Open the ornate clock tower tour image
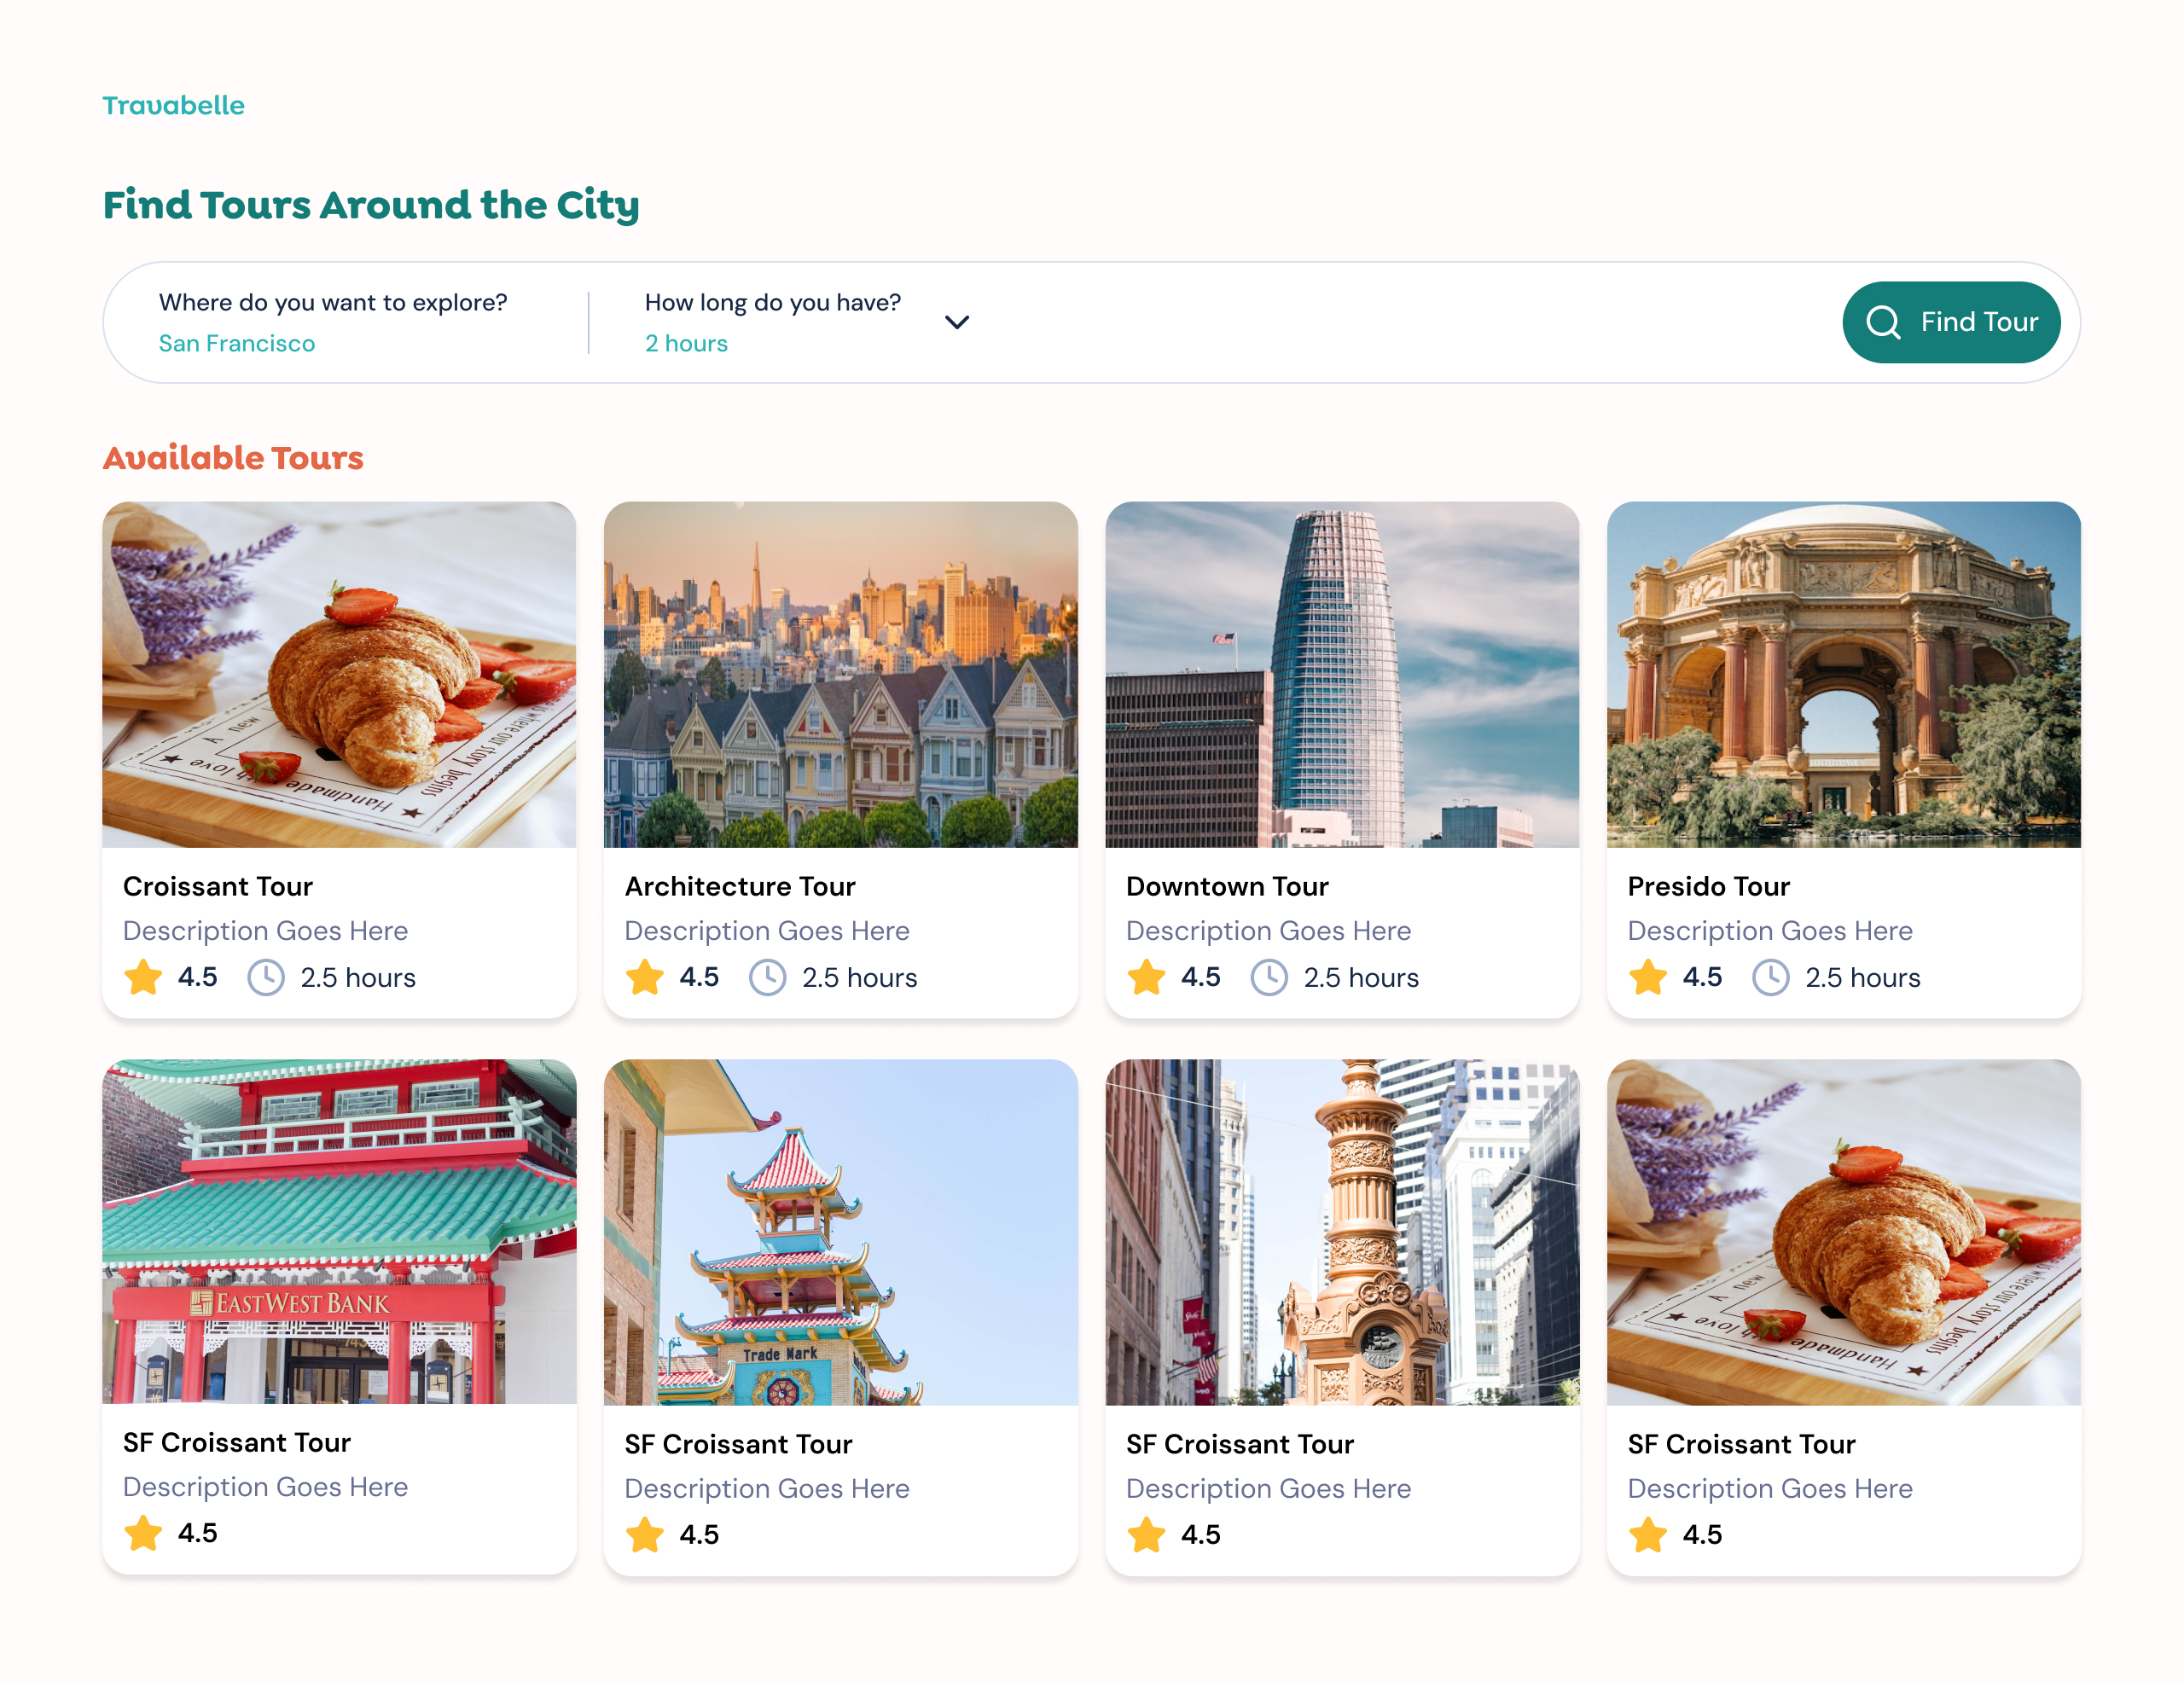This screenshot has width=2184, height=1682. click(x=1342, y=1232)
